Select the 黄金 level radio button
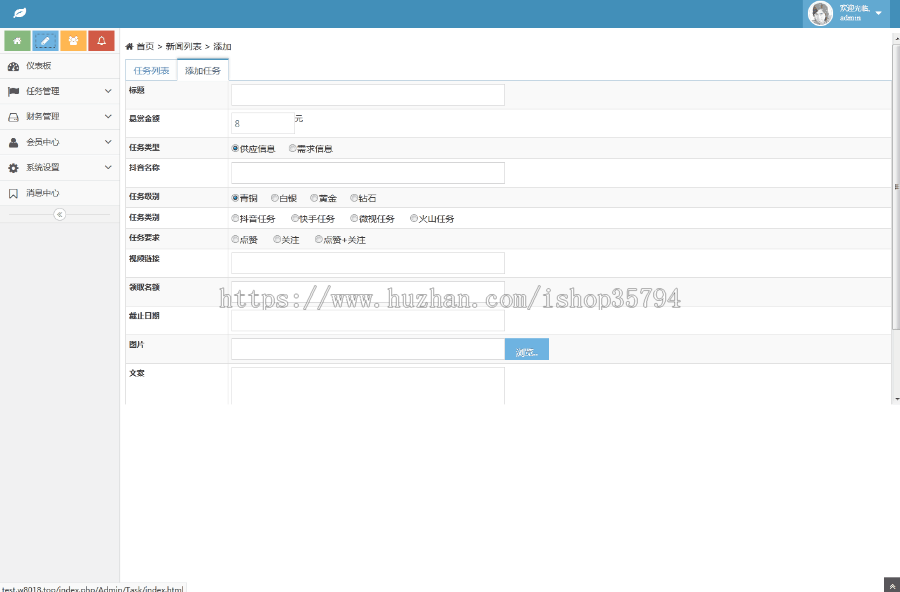This screenshot has height=592, width=900. [x=314, y=198]
